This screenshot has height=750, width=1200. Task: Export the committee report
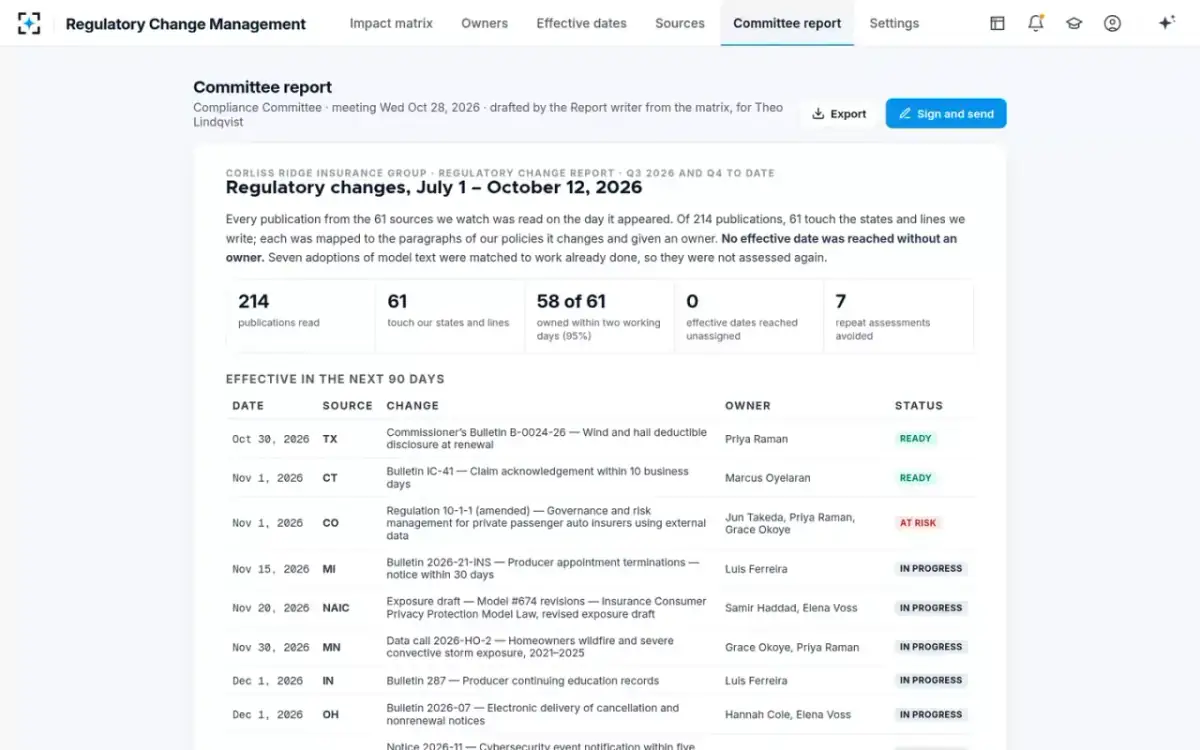coord(839,114)
